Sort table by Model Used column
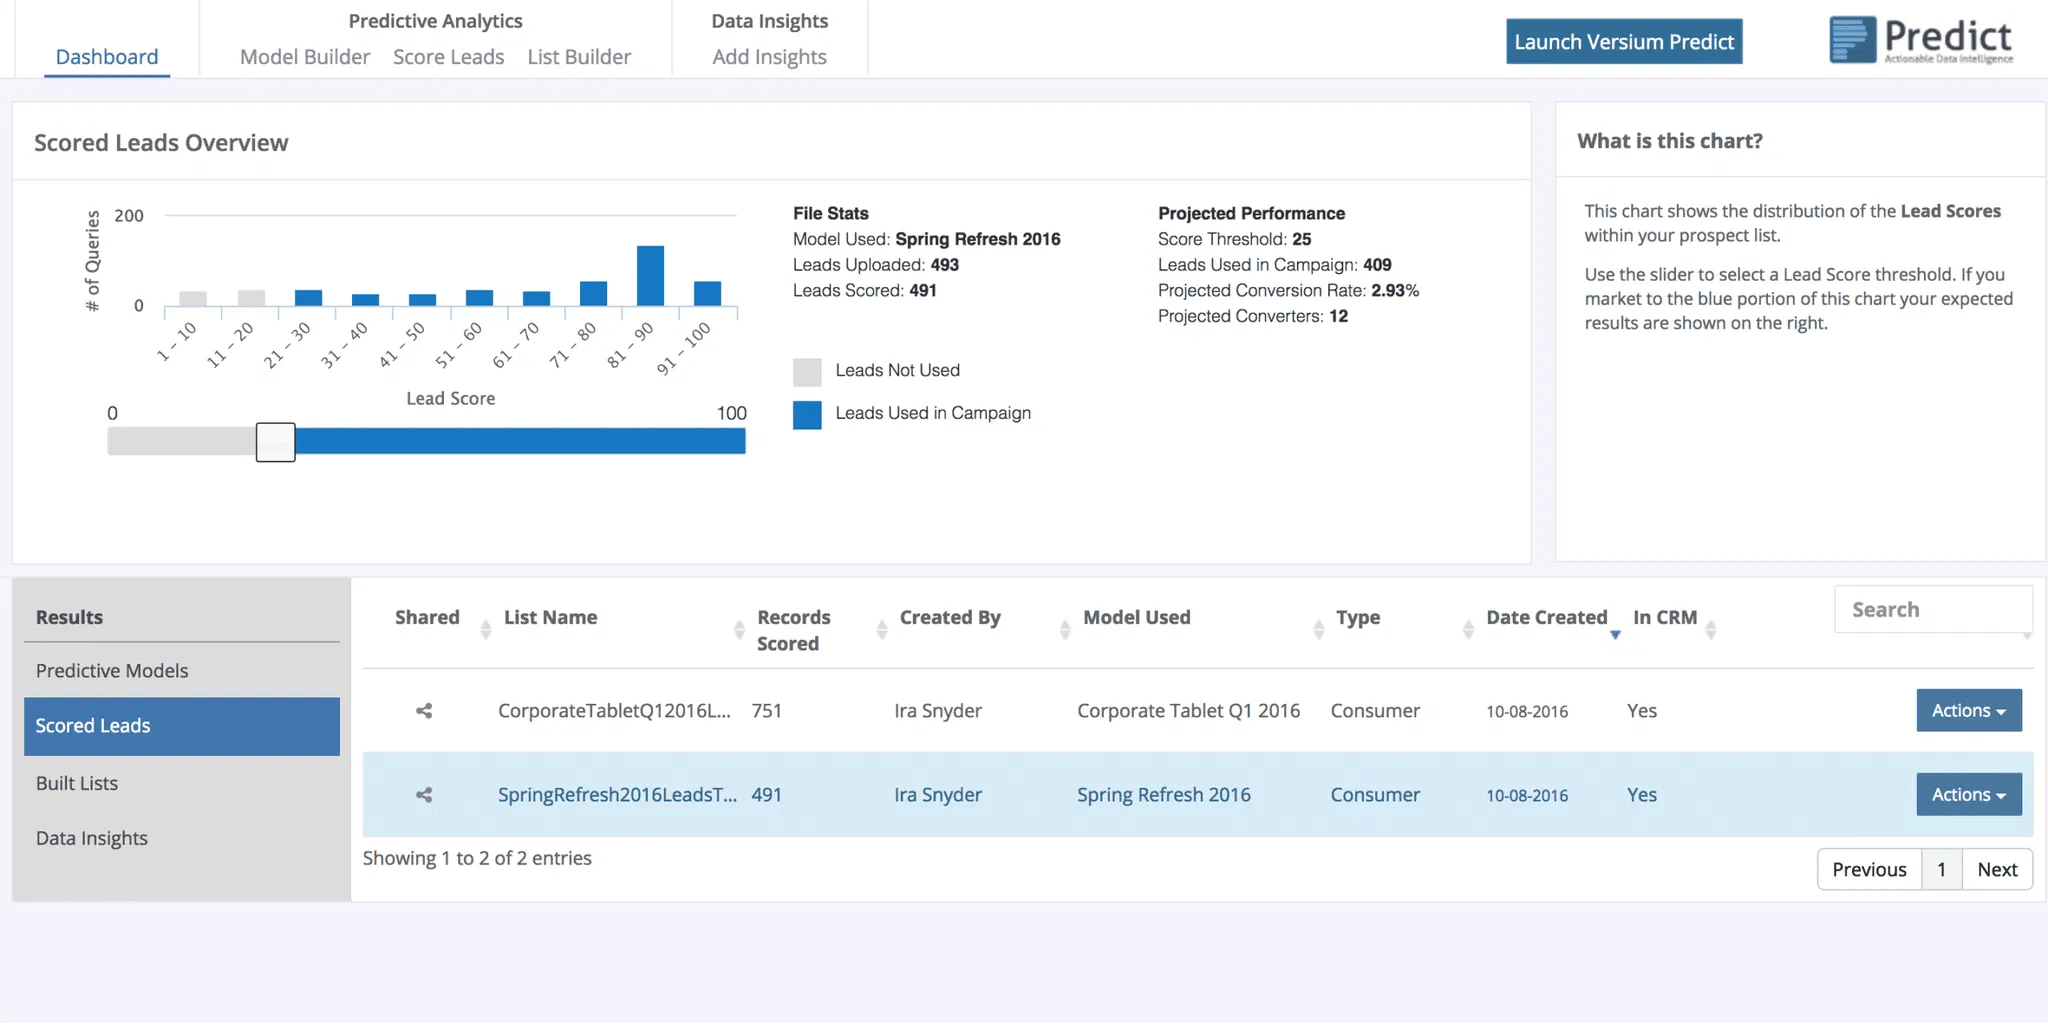2048x1023 pixels. tap(1137, 618)
